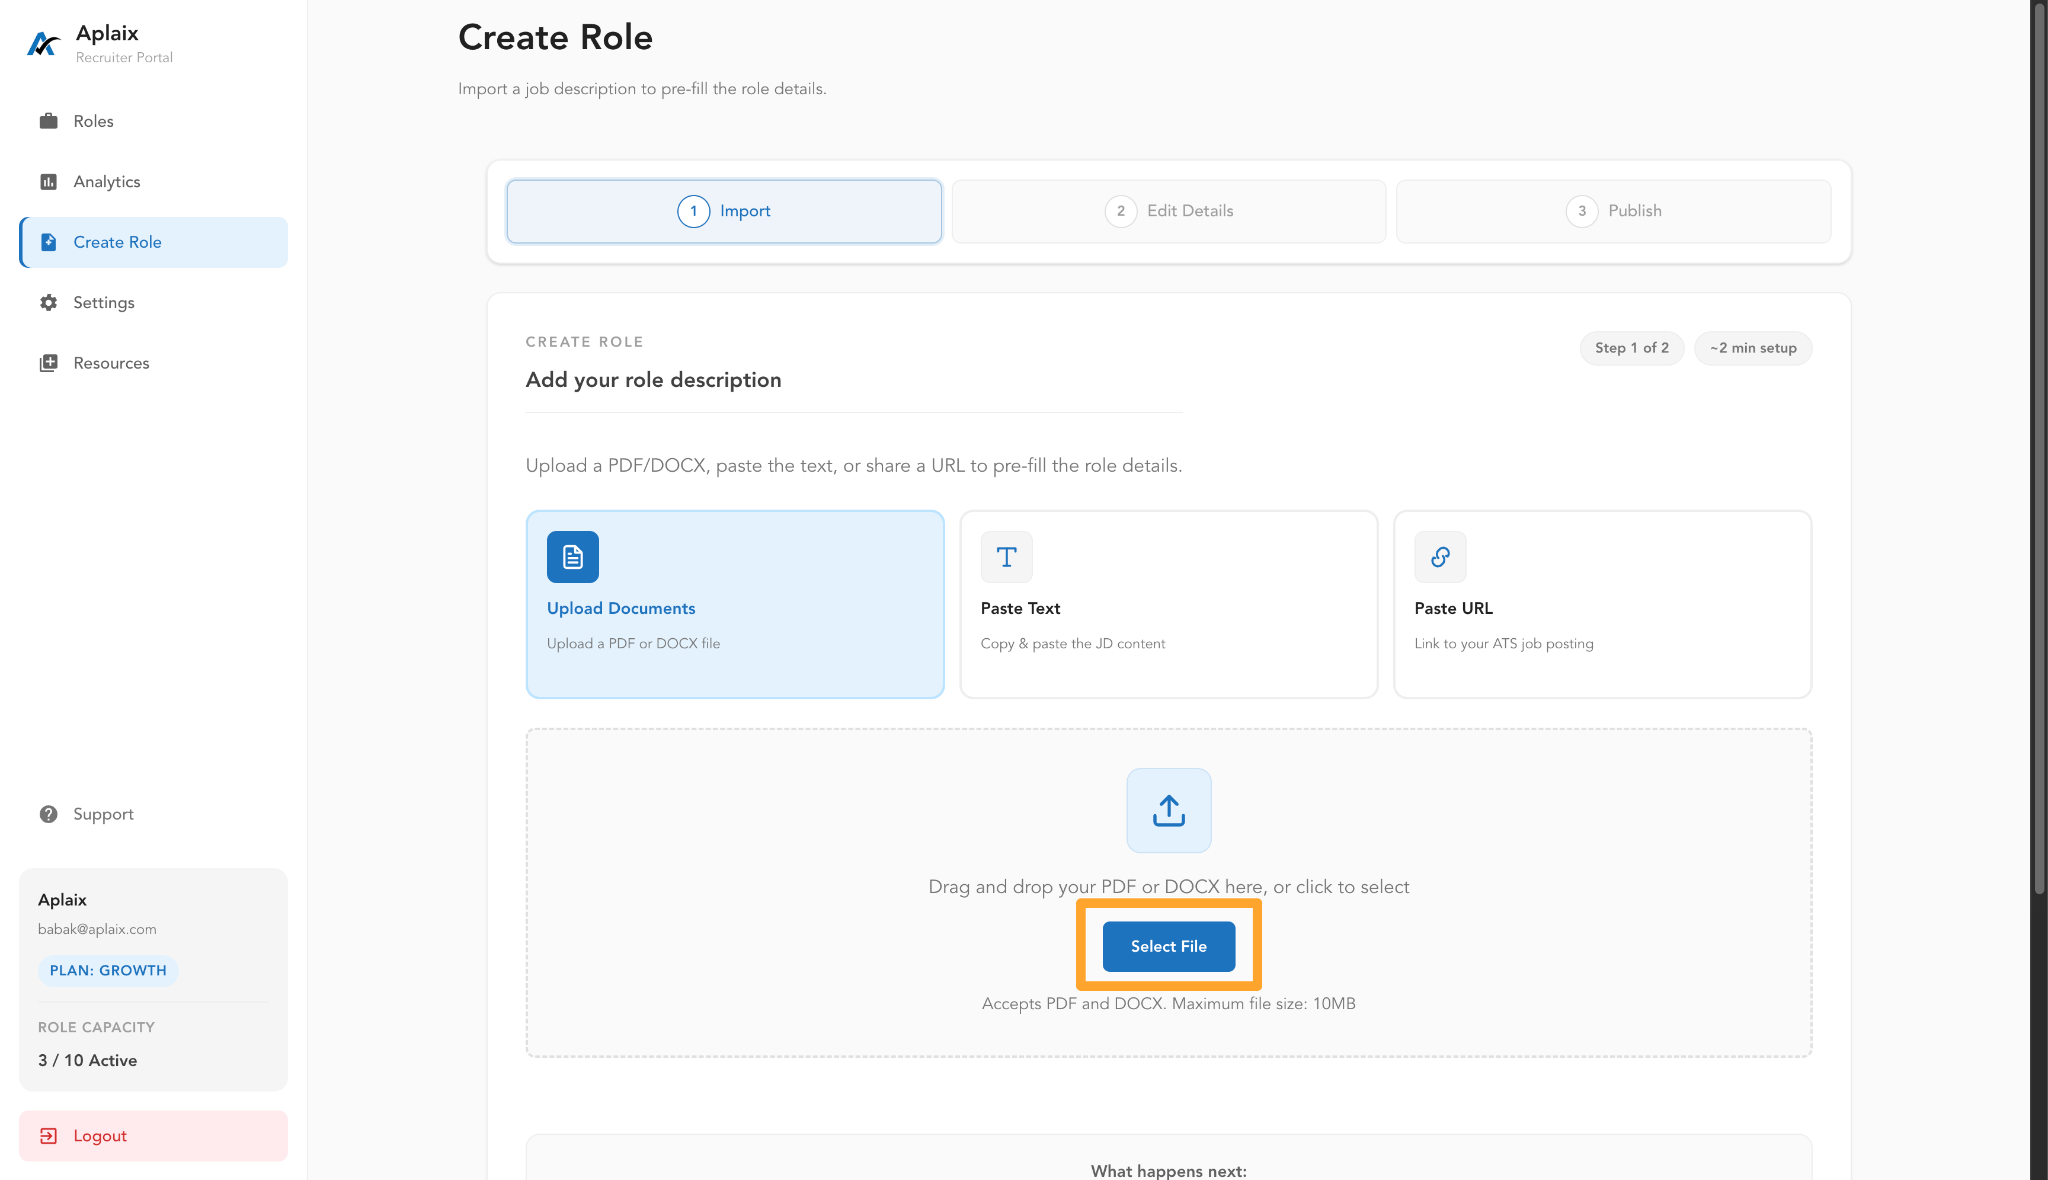Open the Support page
This screenshot has width=2048, height=1180.
[153, 814]
